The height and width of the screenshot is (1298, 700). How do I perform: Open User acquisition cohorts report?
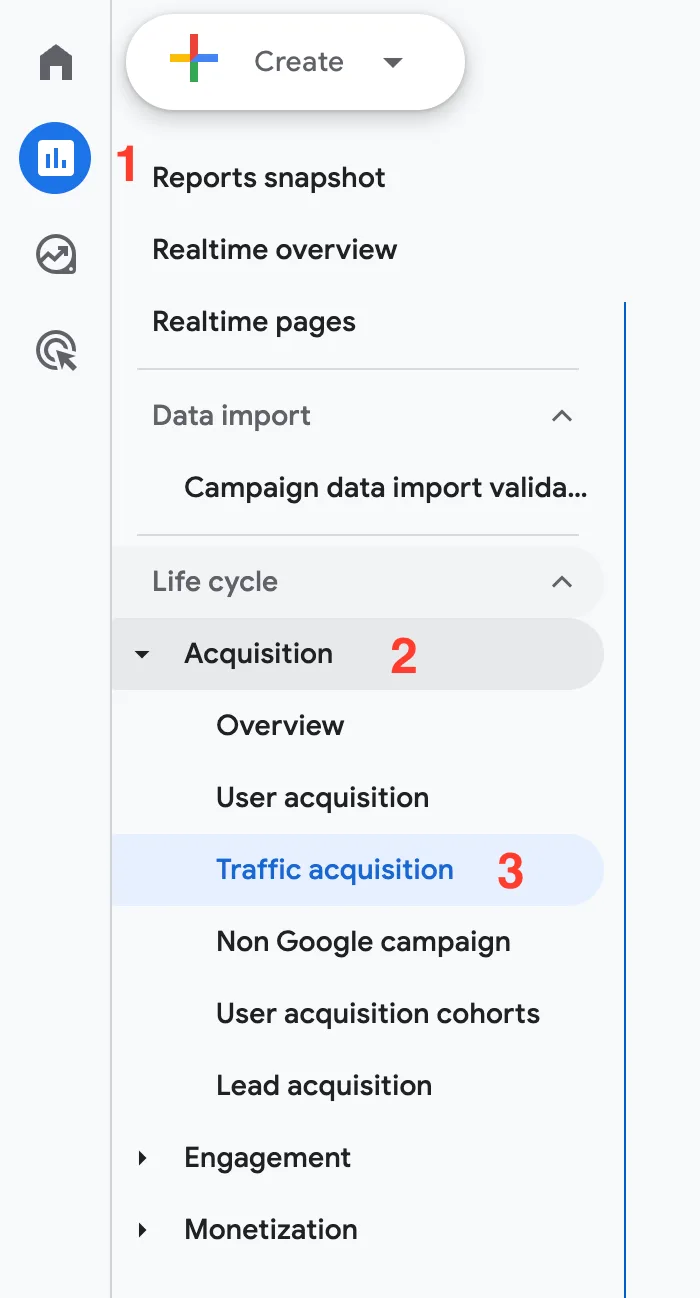[378, 1013]
